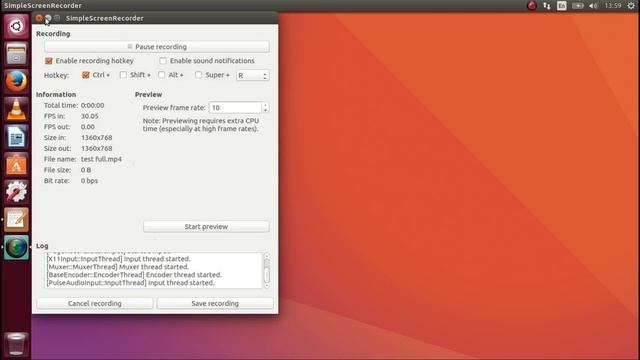Click Start preview button
640x360 pixels.
(x=206, y=227)
